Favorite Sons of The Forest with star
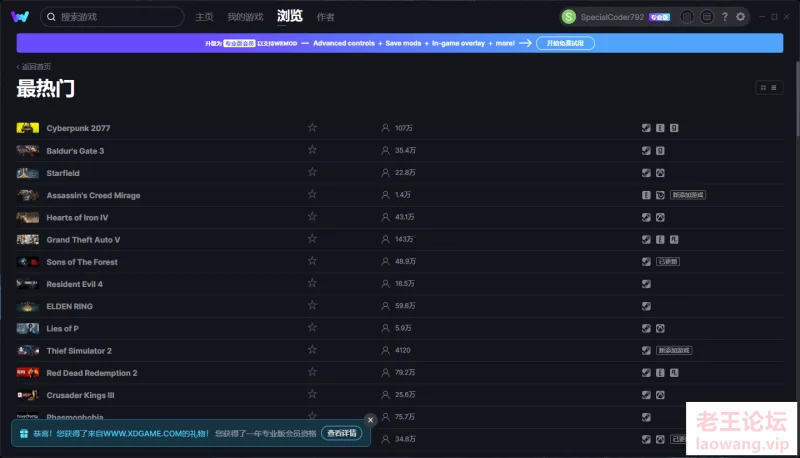 pos(312,261)
